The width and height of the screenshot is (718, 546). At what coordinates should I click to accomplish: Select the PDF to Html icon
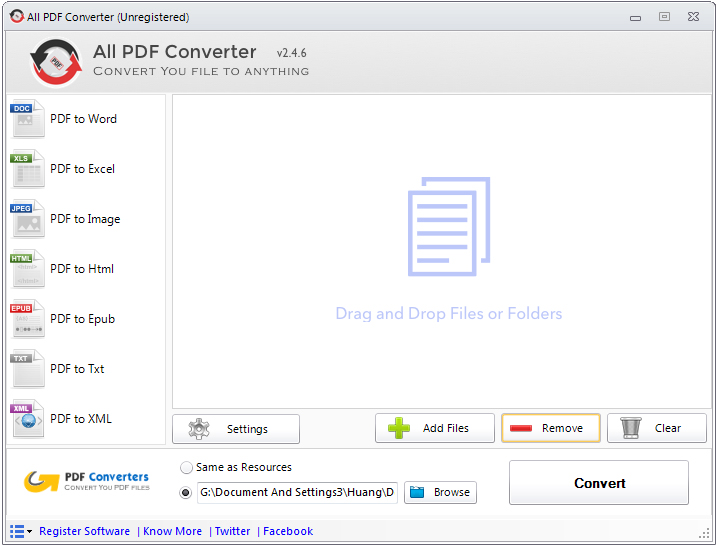[x=27, y=268]
